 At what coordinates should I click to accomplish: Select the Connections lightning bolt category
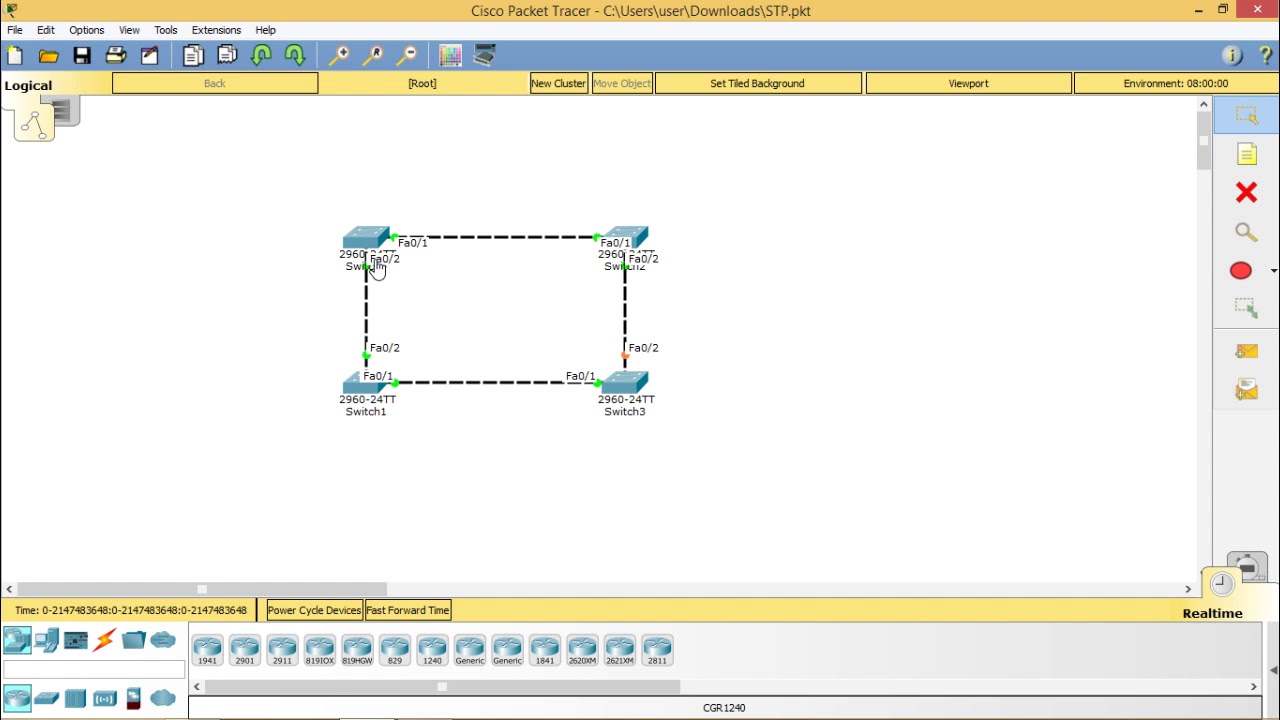tap(104, 640)
